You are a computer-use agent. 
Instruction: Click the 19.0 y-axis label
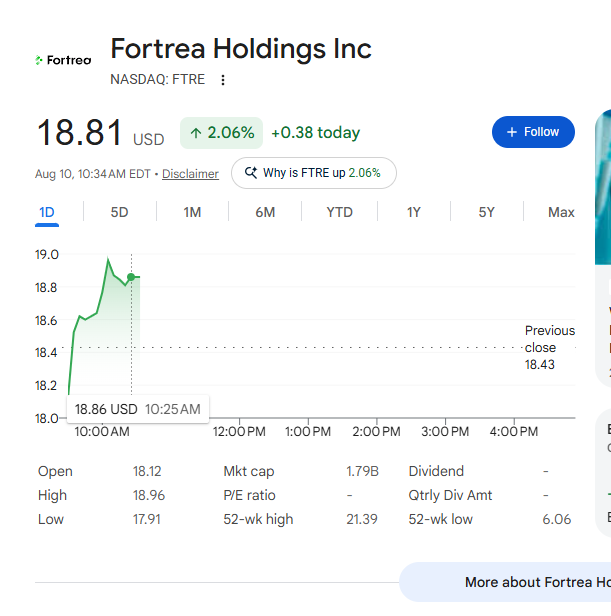[47, 255]
